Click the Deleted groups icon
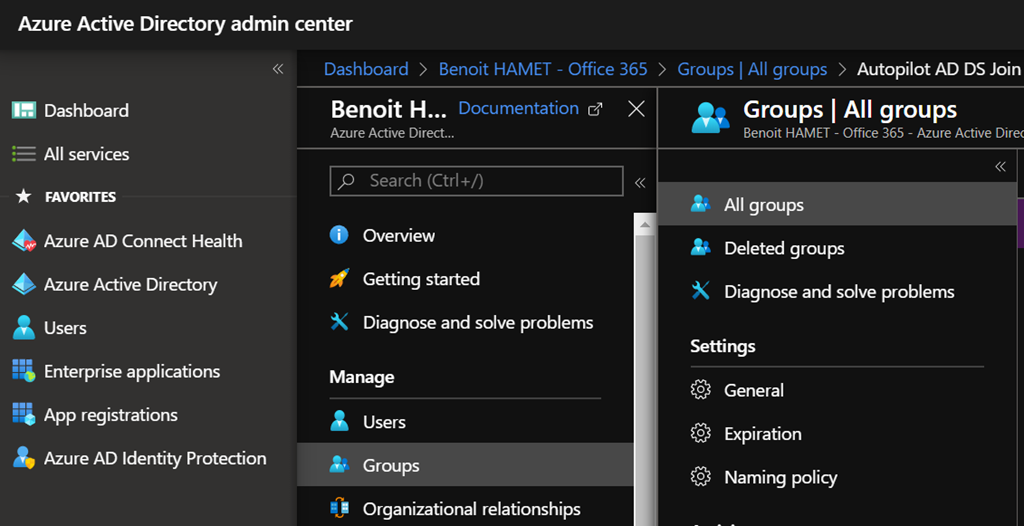Viewport: 1024px width, 526px height. click(701, 249)
